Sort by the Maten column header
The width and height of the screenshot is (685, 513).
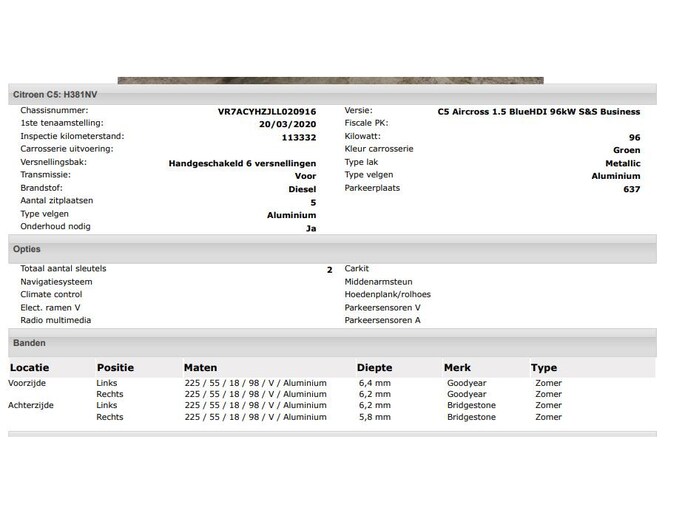click(200, 368)
